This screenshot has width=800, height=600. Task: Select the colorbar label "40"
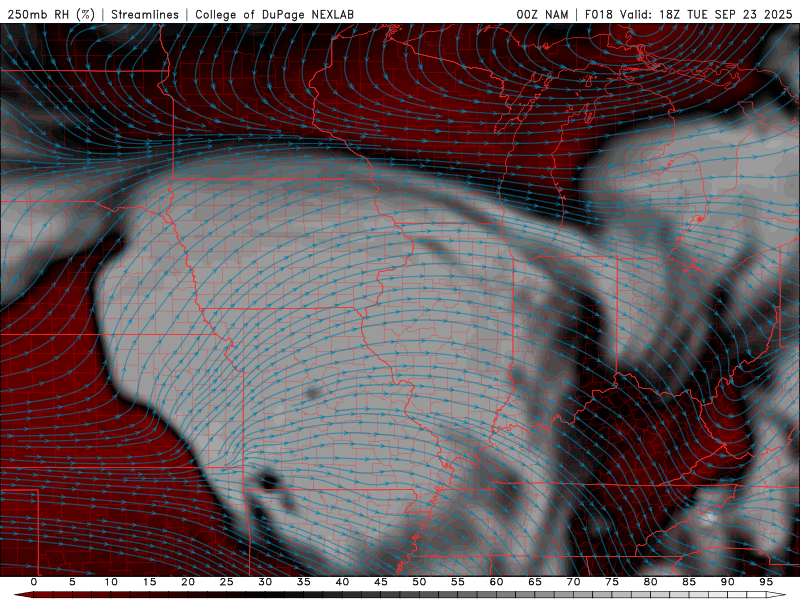[x=342, y=582]
